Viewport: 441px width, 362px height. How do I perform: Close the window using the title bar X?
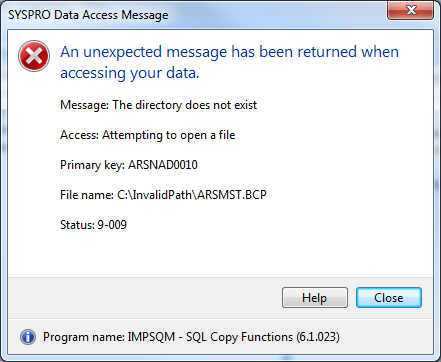(x=411, y=10)
